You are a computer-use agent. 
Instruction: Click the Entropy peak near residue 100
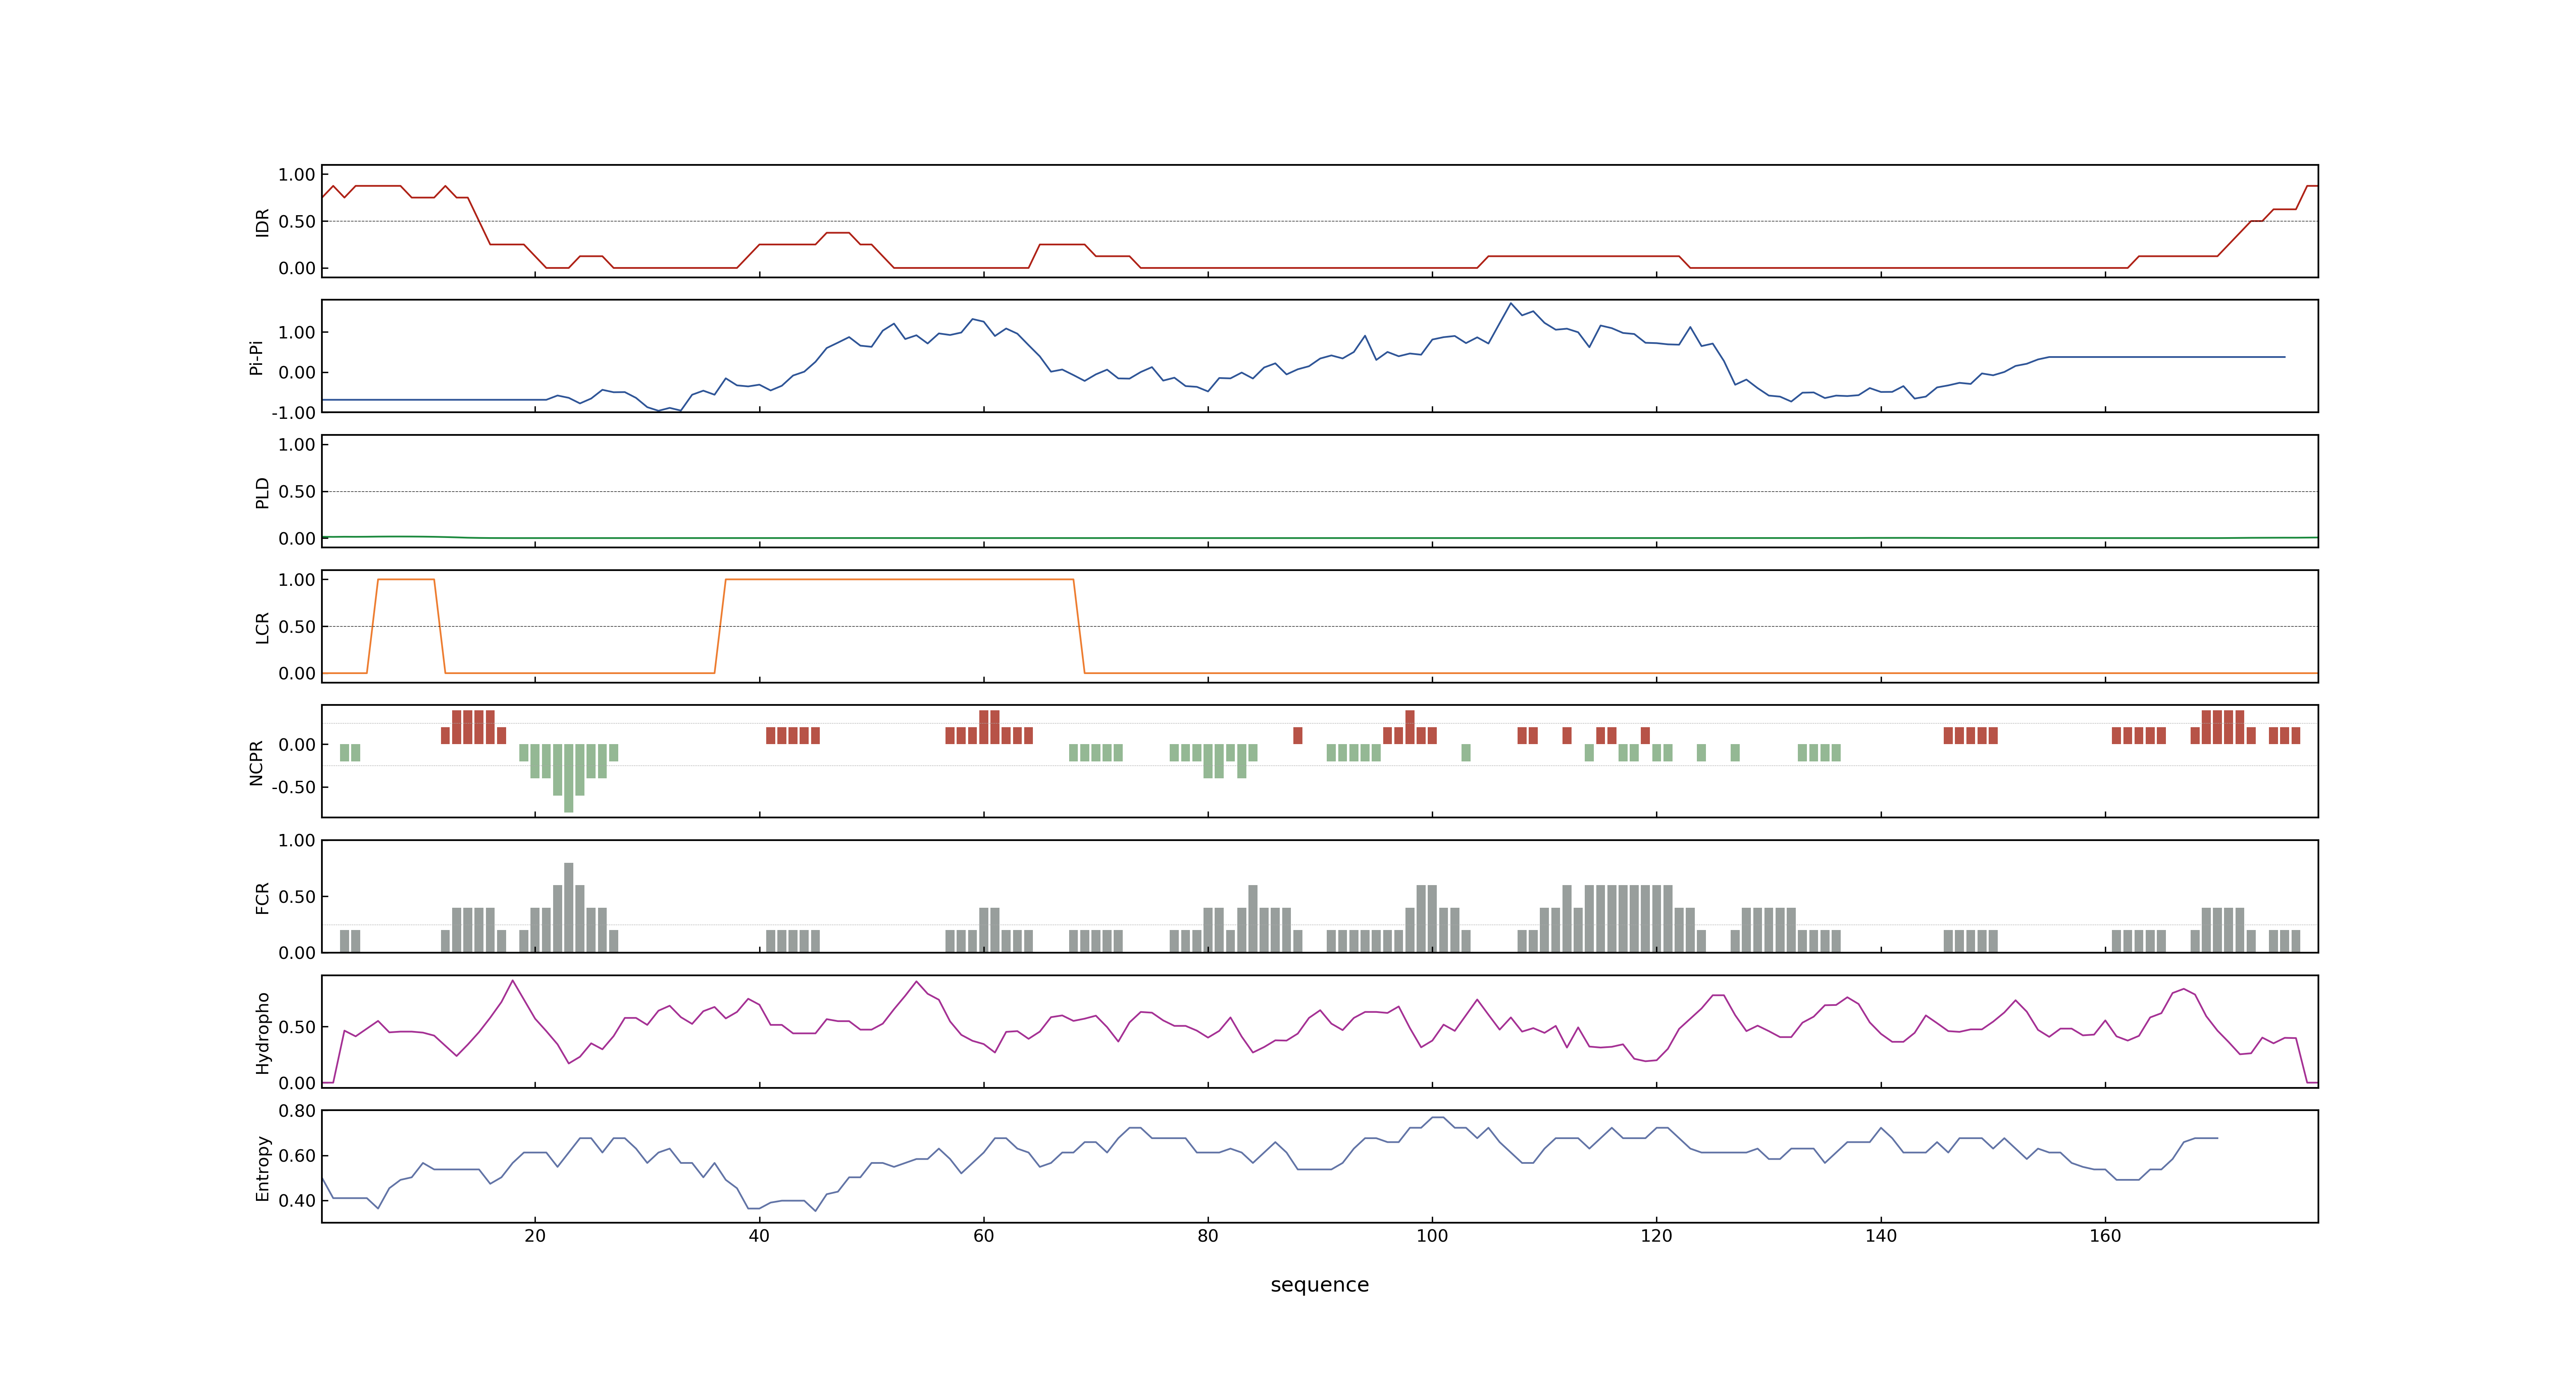[x=1437, y=1117]
